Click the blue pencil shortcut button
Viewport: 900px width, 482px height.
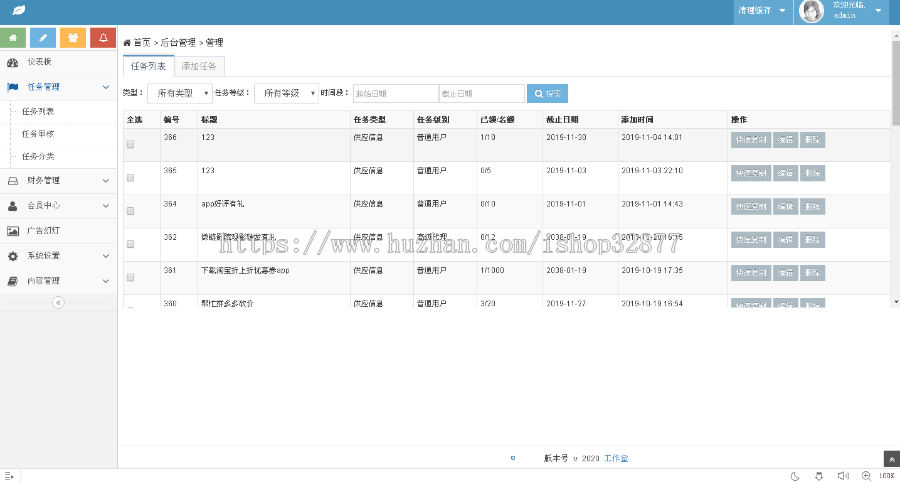click(x=43, y=38)
